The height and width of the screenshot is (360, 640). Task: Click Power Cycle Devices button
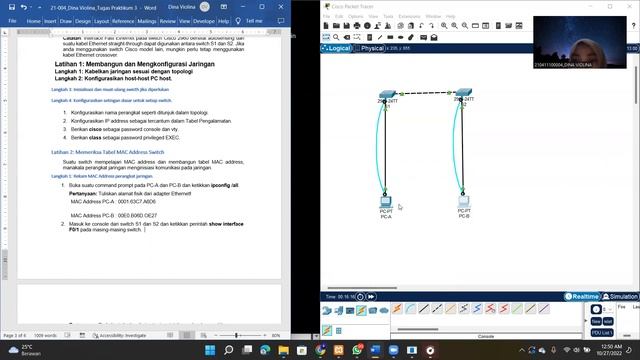click(360, 297)
